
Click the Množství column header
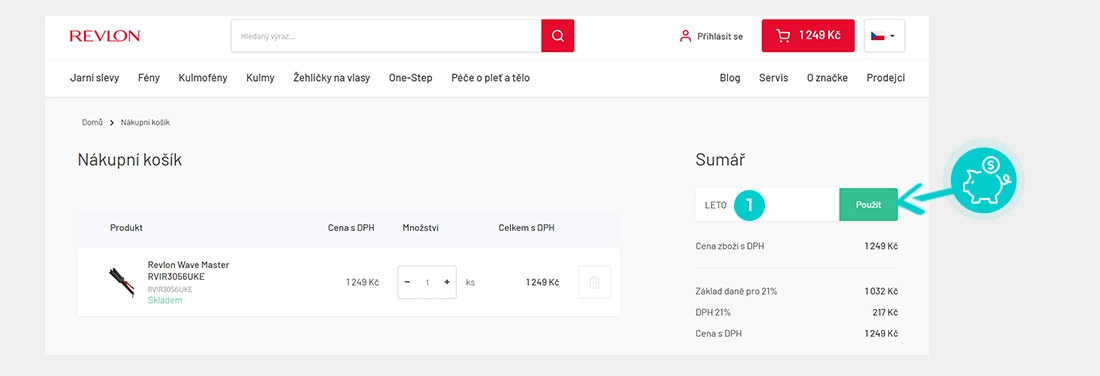tap(421, 228)
